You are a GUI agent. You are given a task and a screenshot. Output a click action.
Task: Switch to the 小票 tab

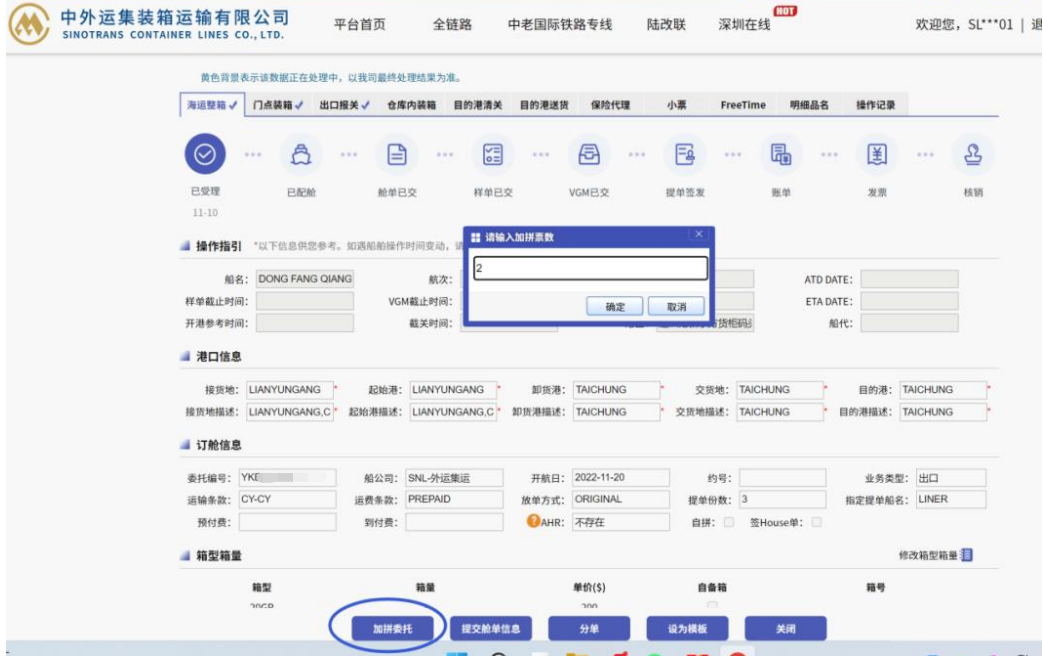coord(676,105)
